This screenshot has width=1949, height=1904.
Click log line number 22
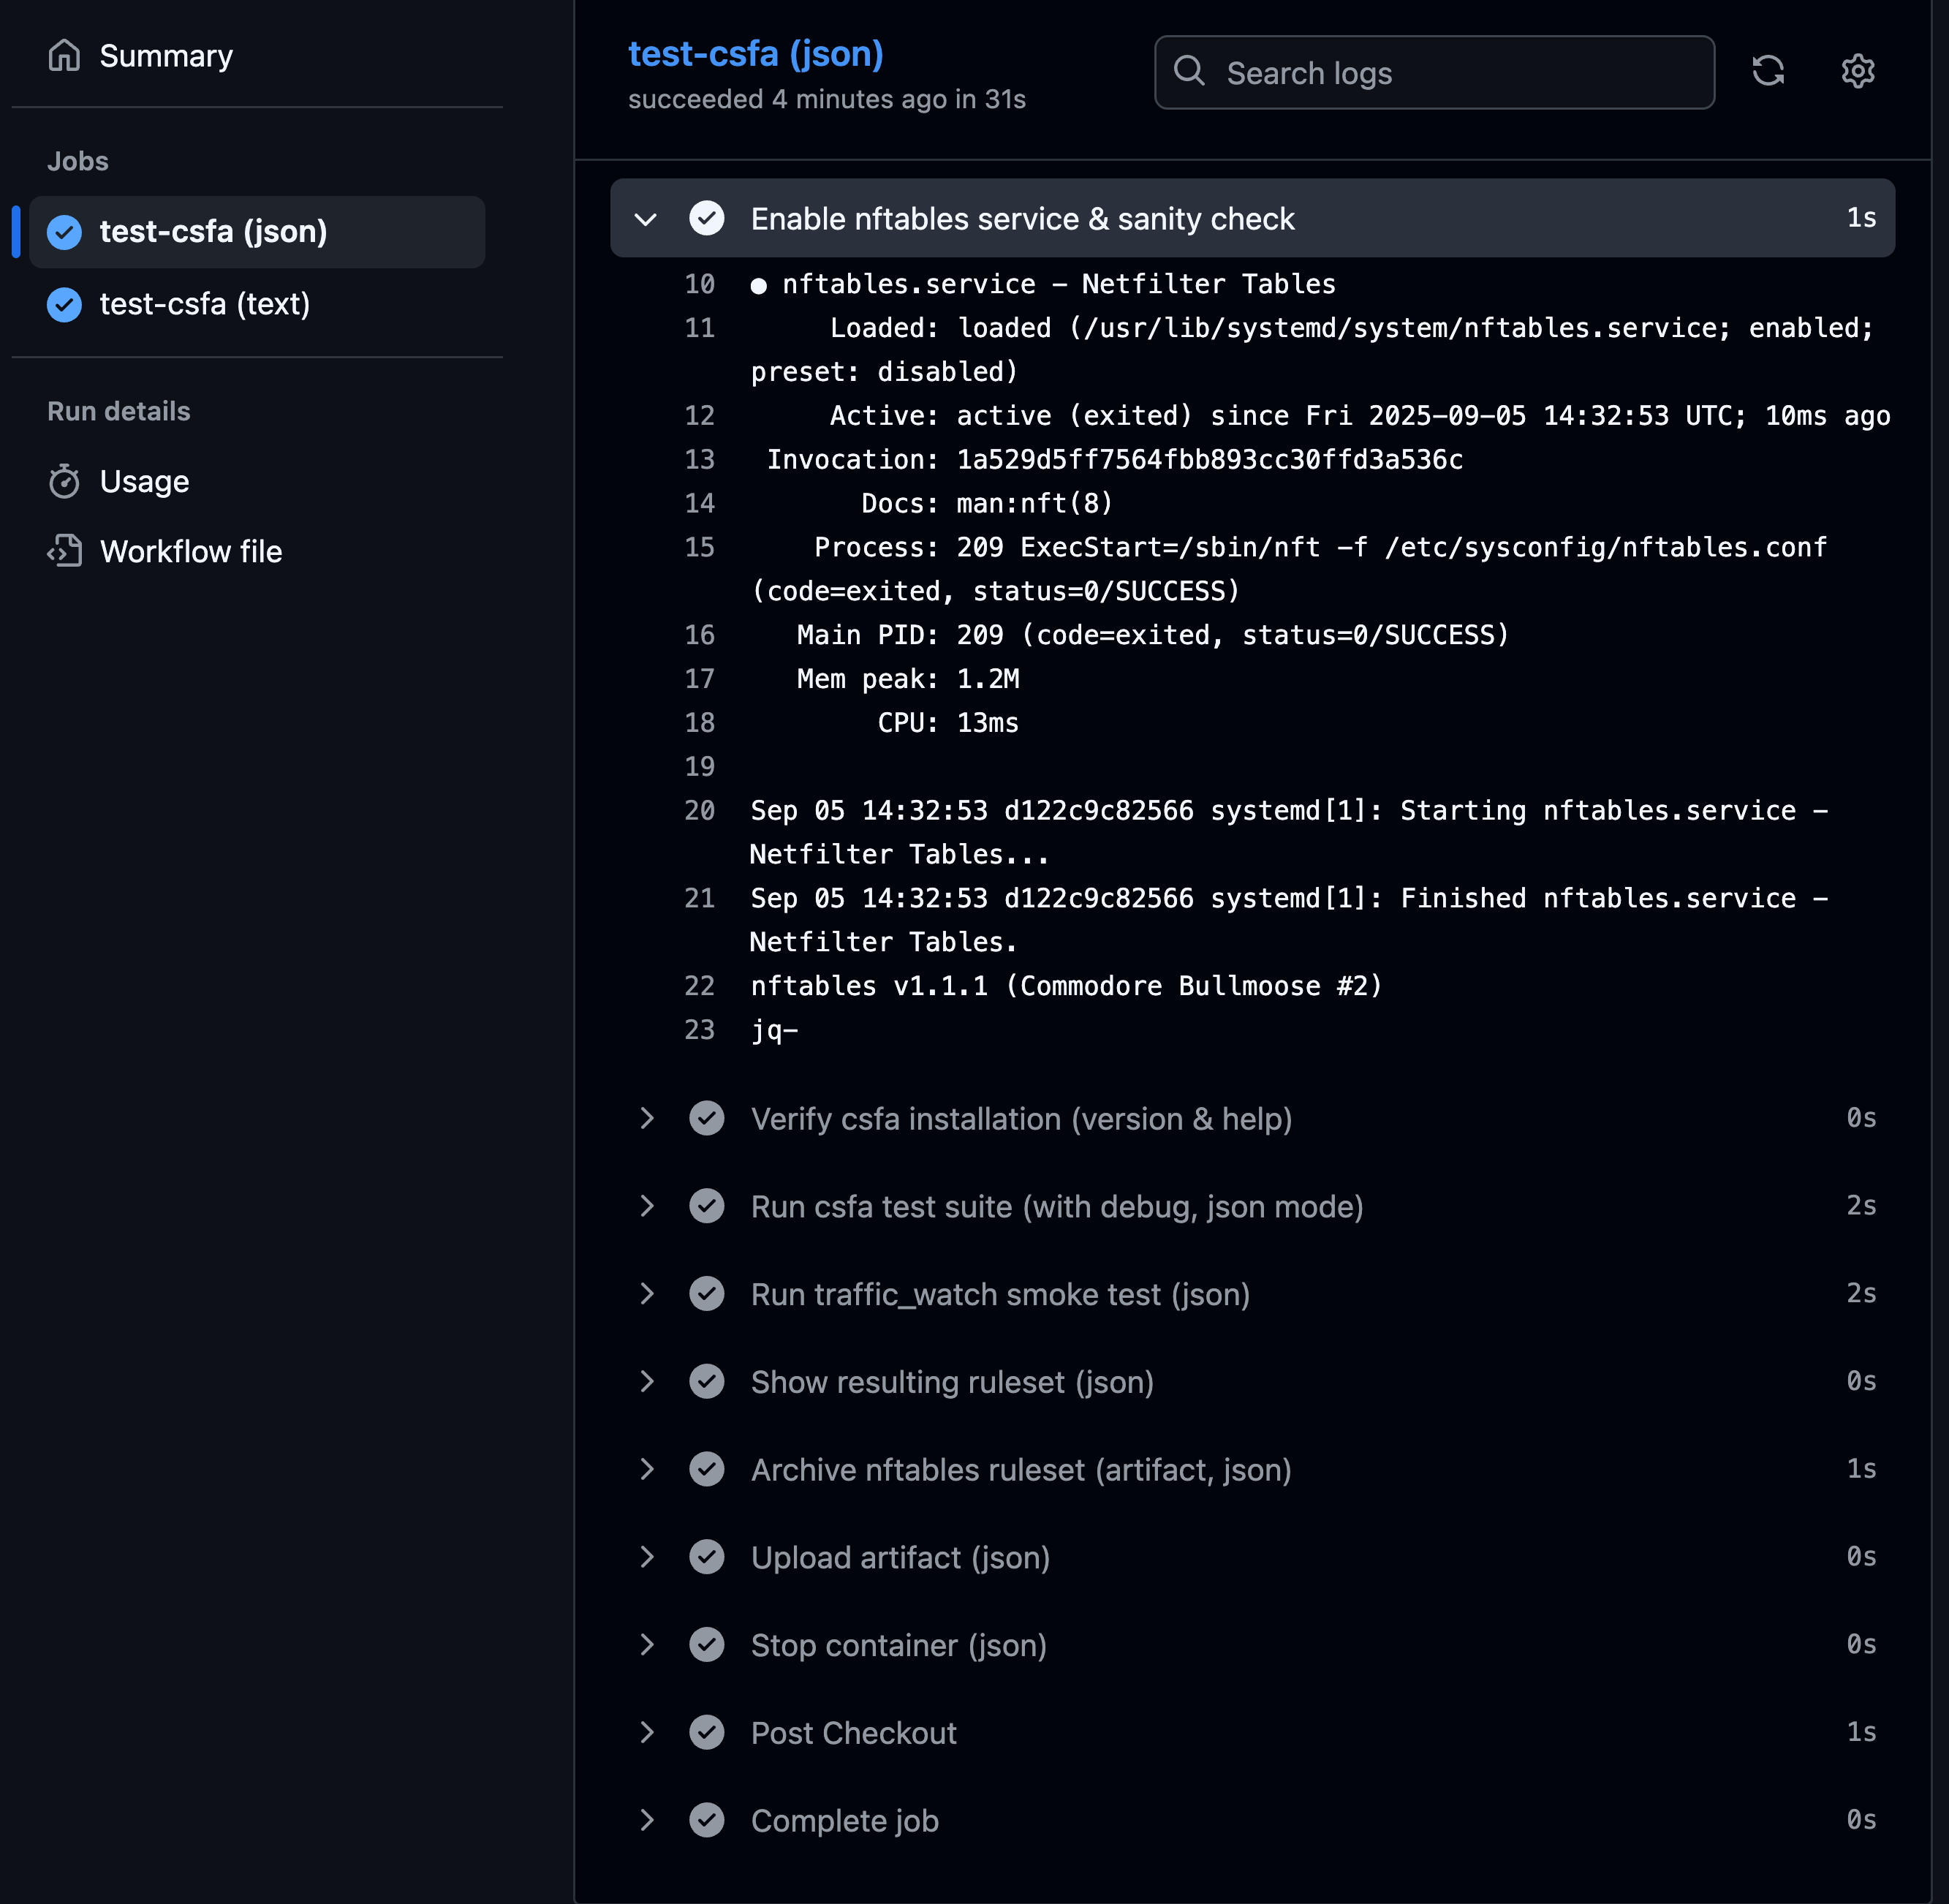click(700, 987)
